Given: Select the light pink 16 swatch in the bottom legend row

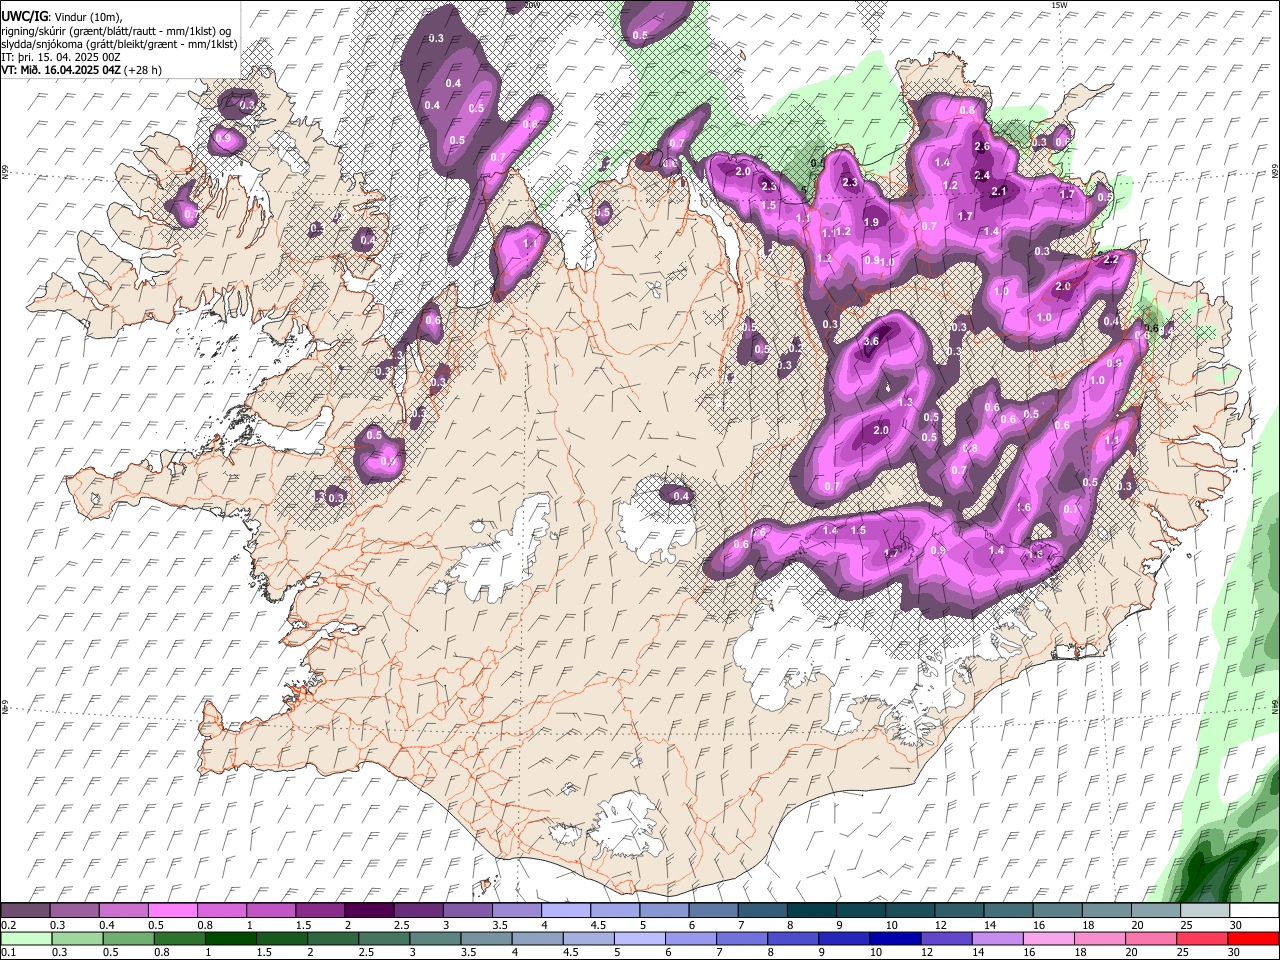Looking at the screenshot, I should (1049, 938).
